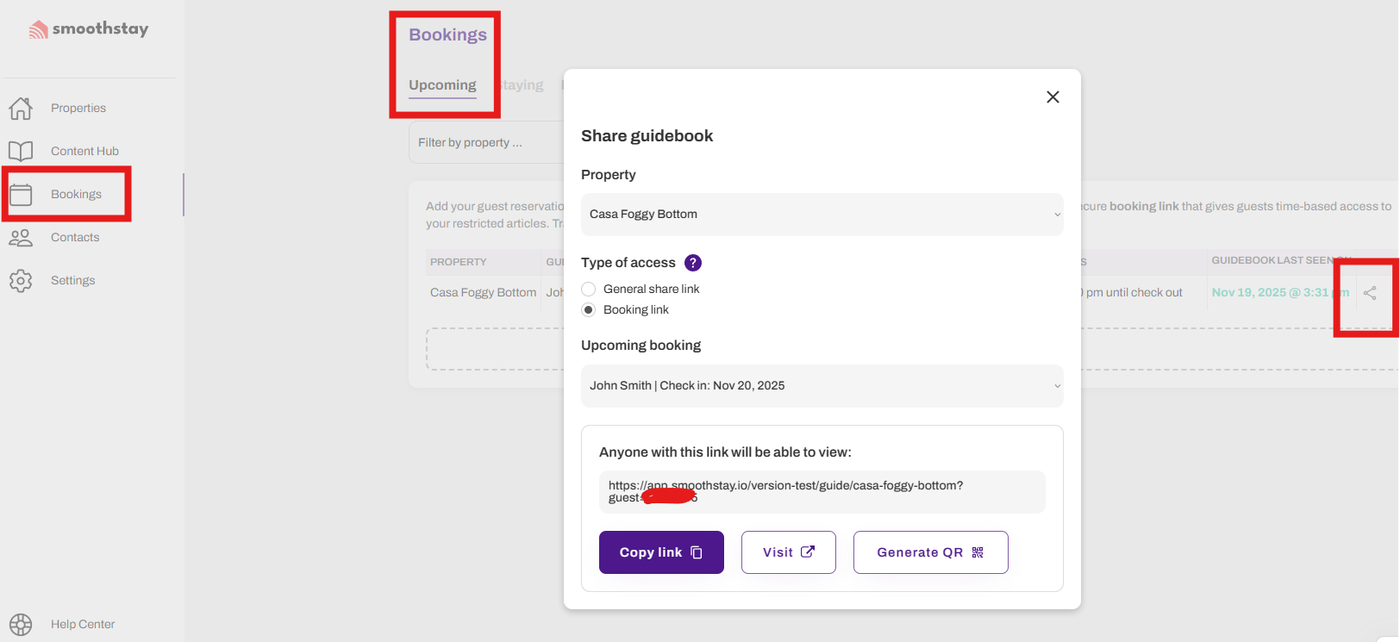Select the Booking link radio option
The width and height of the screenshot is (1400, 642).
[589, 310]
